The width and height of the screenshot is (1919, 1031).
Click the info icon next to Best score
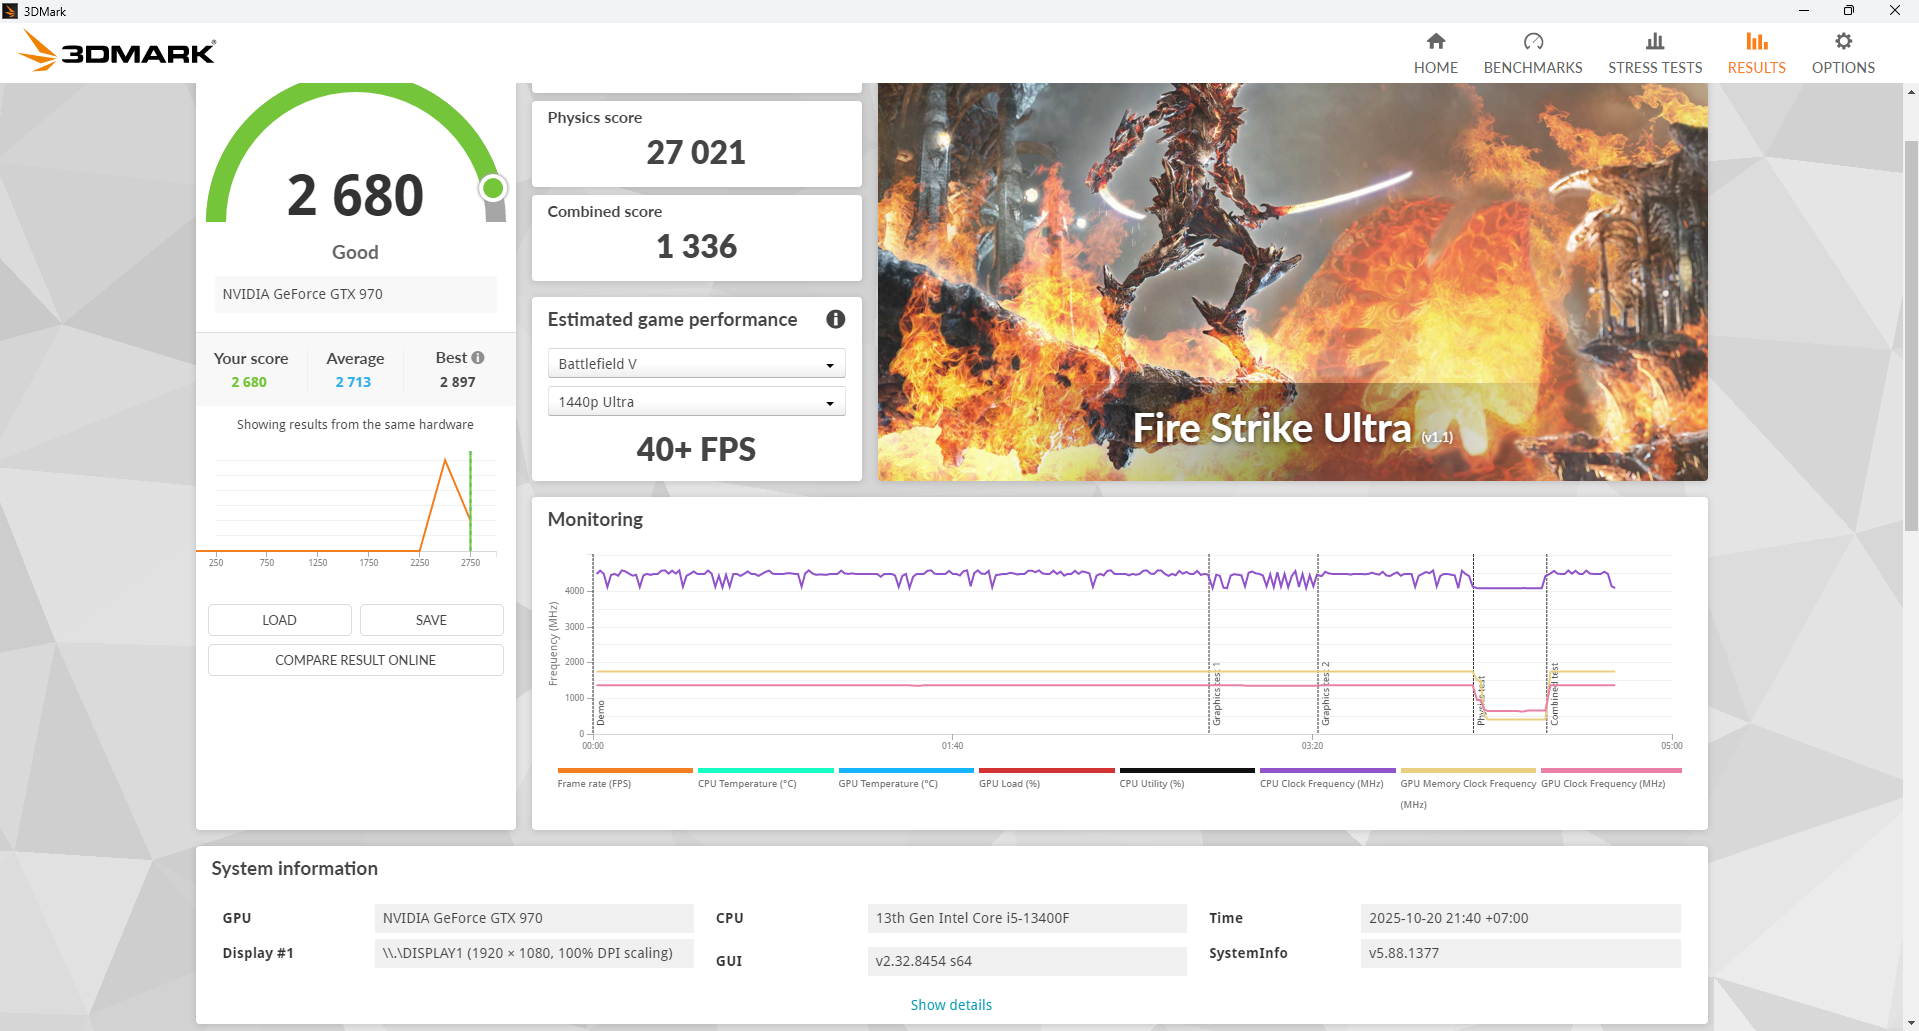tap(478, 358)
